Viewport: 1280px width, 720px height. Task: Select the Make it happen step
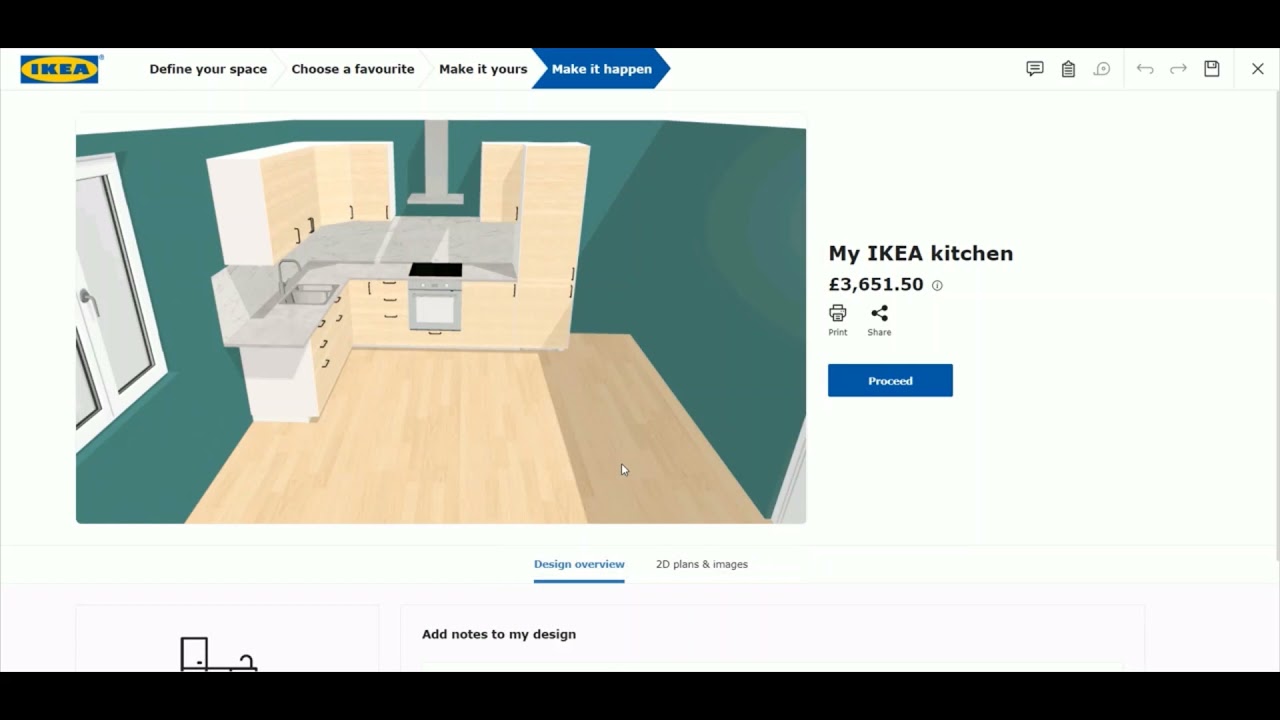(x=601, y=68)
